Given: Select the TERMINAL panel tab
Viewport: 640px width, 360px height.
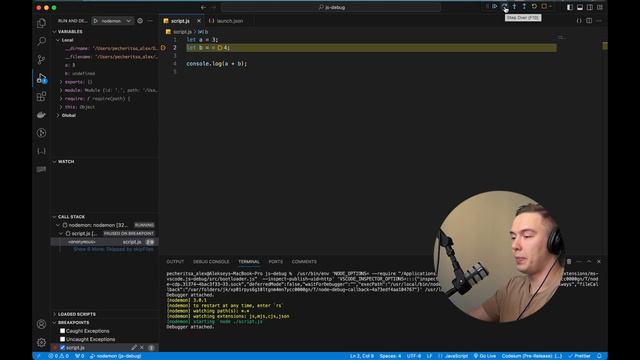Looking at the screenshot, I should (249, 262).
